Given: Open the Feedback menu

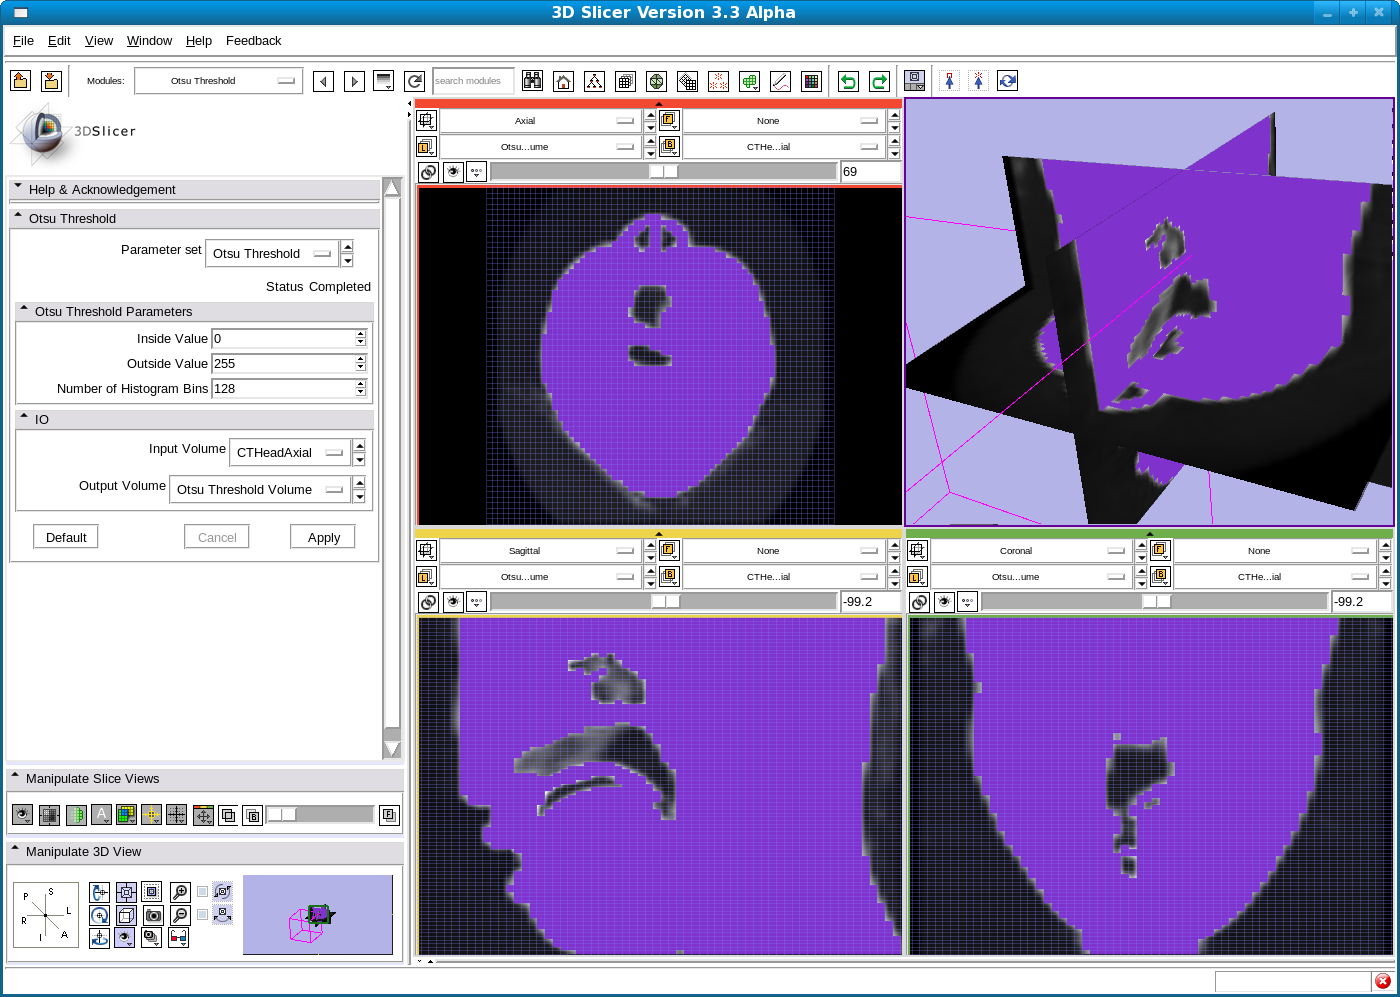Looking at the screenshot, I should [x=253, y=41].
